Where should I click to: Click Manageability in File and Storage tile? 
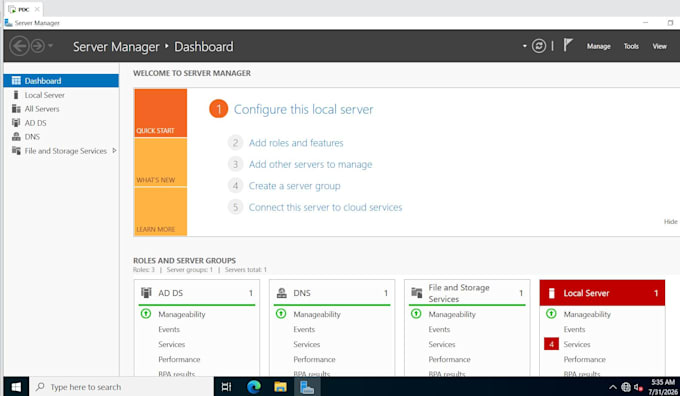452,314
